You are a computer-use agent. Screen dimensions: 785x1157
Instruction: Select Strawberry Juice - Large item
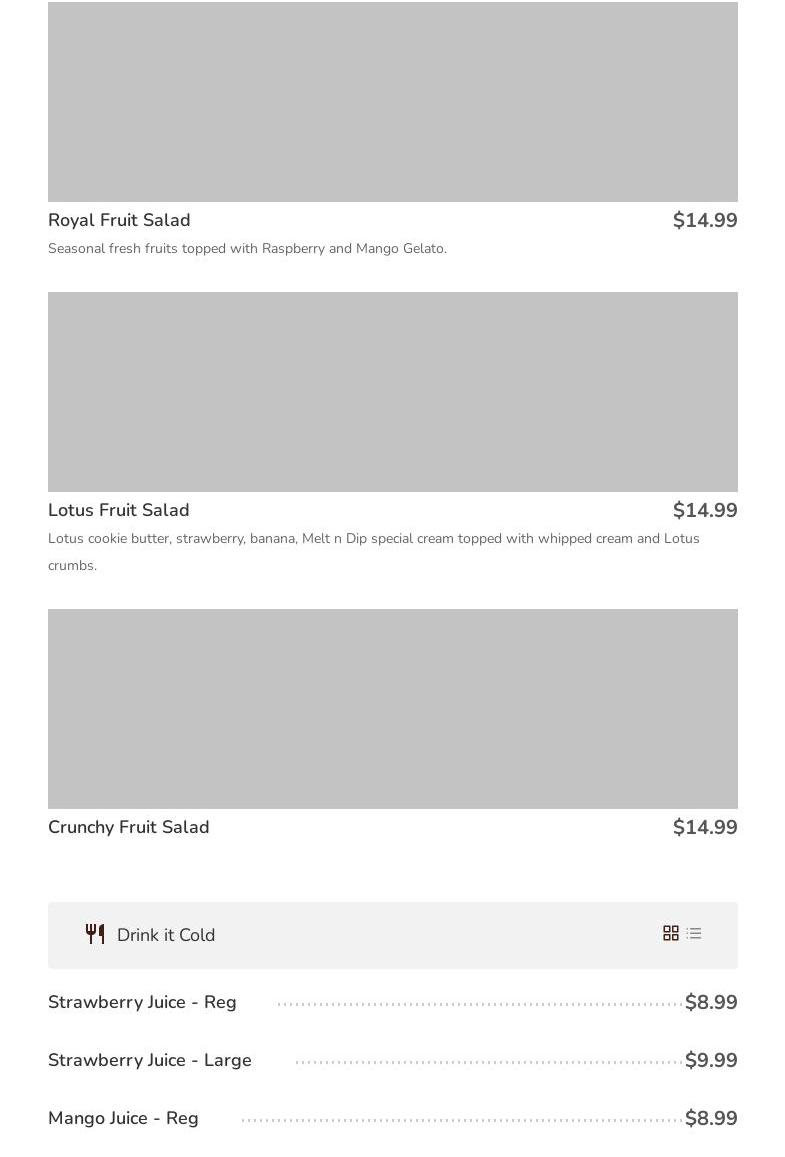point(150,1060)
